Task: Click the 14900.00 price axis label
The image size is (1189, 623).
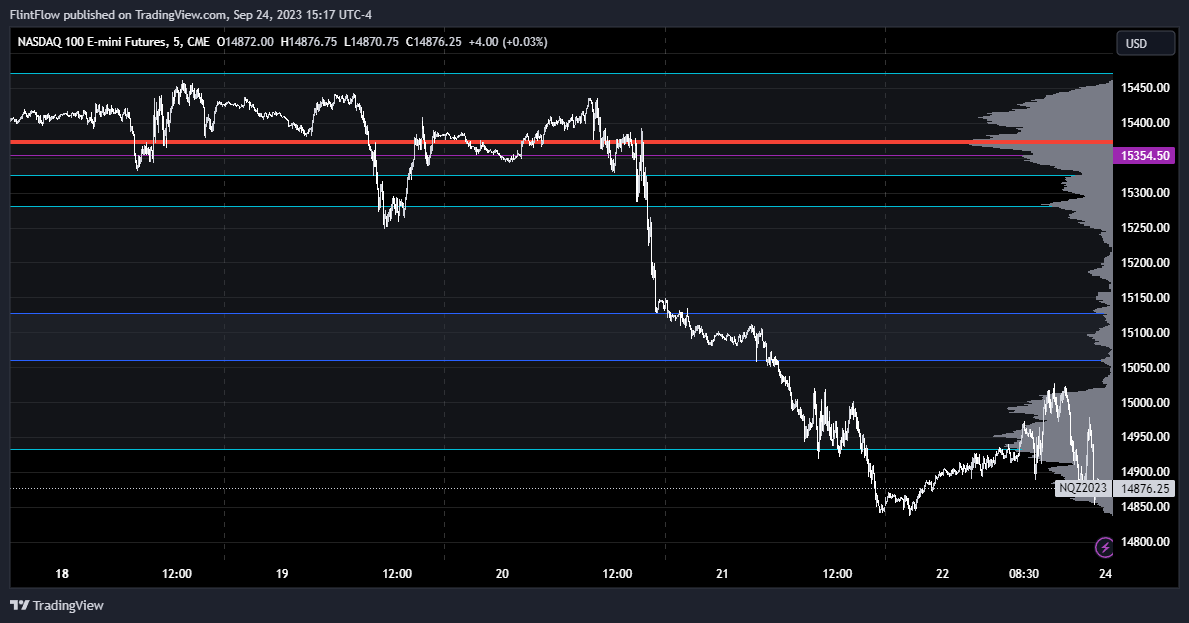Action: click(x=1145, y=471)
